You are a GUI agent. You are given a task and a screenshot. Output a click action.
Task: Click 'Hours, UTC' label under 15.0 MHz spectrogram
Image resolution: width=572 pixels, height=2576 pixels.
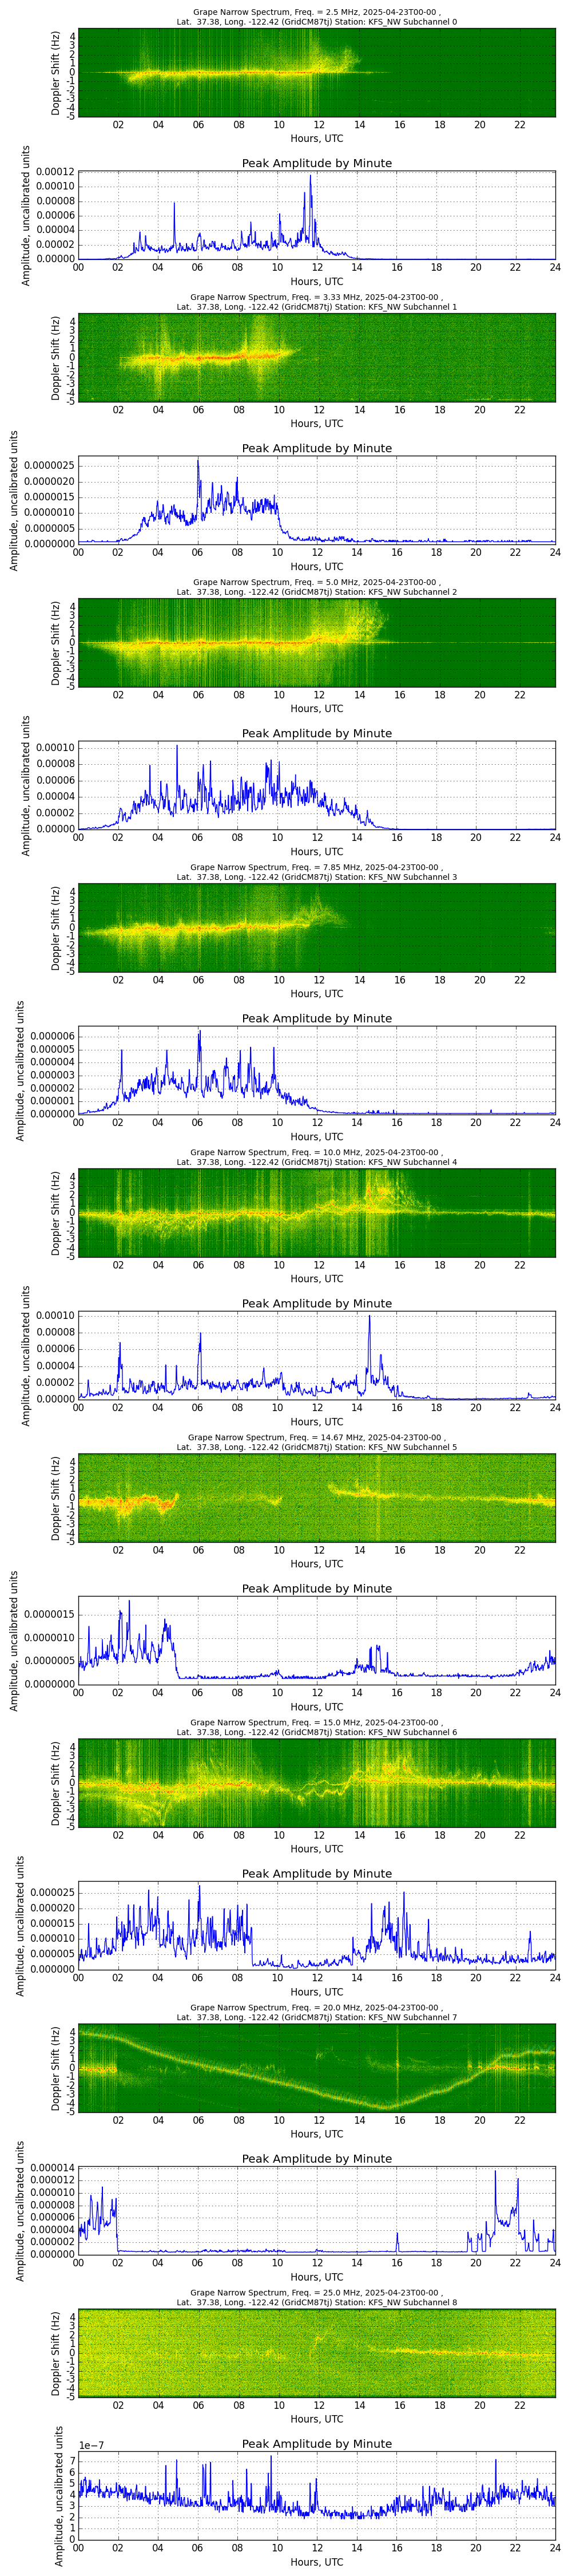point(316,1848)
